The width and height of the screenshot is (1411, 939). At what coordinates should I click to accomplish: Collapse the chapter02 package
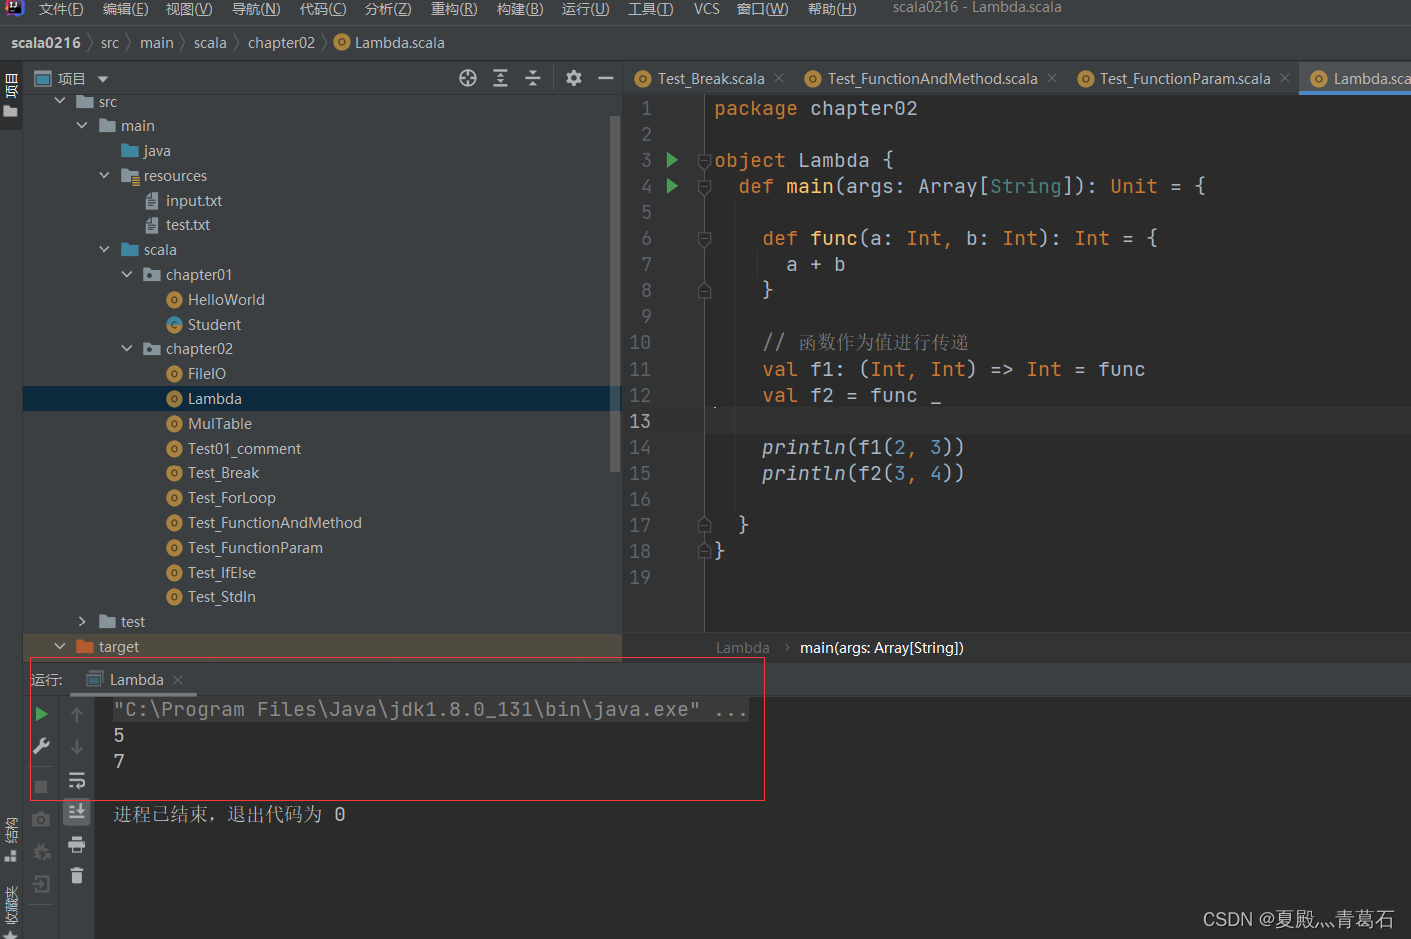pyautogui.click(x=127, y=349)
